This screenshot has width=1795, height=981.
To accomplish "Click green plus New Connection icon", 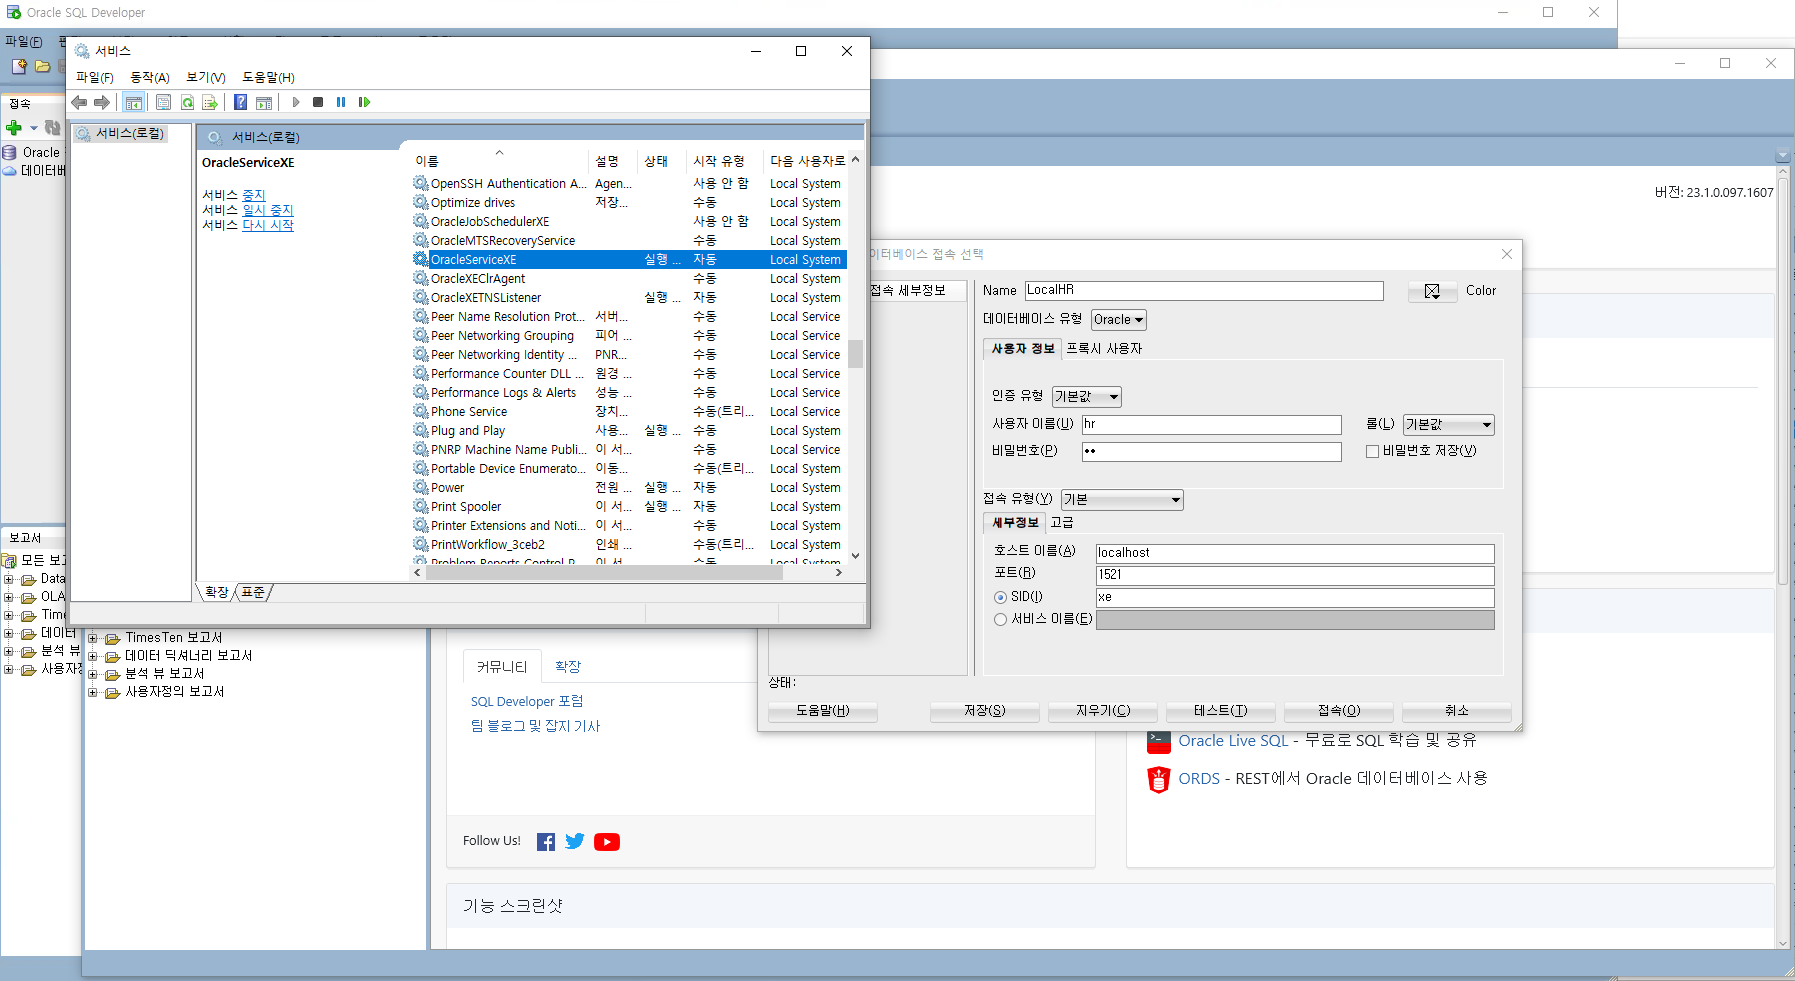I will coord(14,128).
